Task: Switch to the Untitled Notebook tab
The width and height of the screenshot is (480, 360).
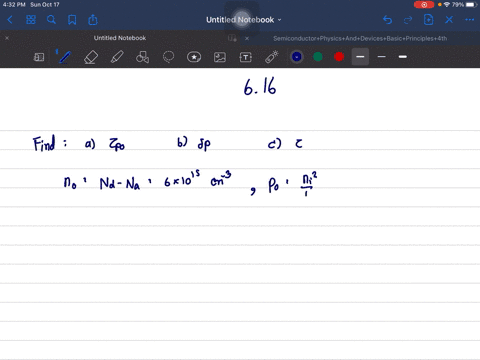Action: coord(120,38)
